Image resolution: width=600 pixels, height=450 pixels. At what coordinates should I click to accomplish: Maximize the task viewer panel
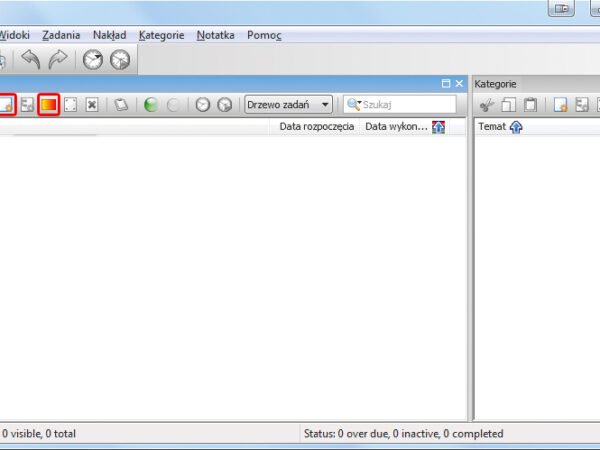446,84
